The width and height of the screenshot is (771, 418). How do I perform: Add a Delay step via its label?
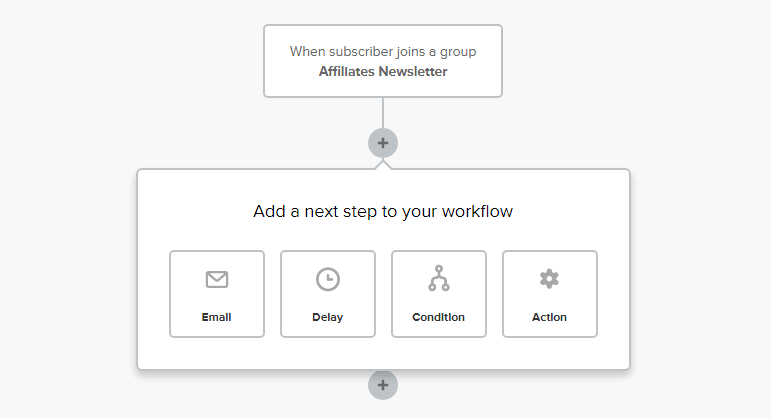(327, 317)
